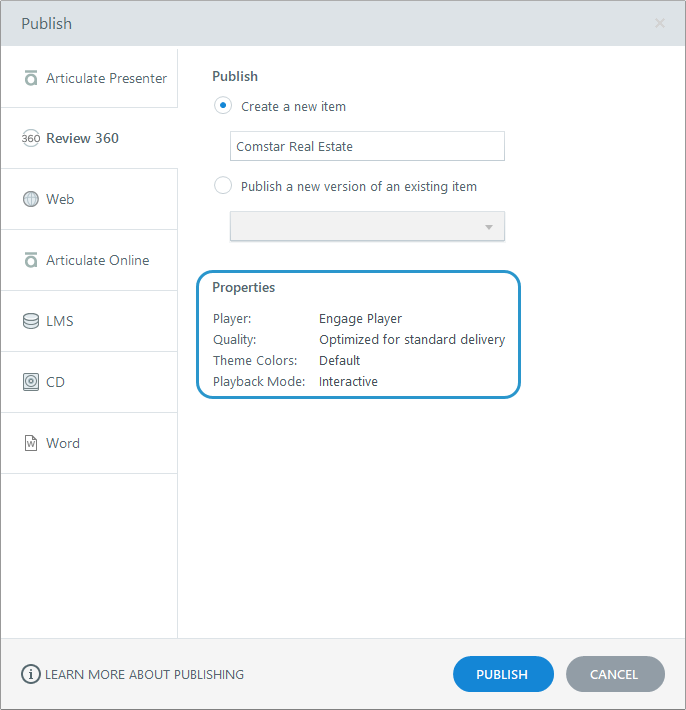Select Publish a new version radio button
Viewport: 686px width, 710px height.
[223, 186]
